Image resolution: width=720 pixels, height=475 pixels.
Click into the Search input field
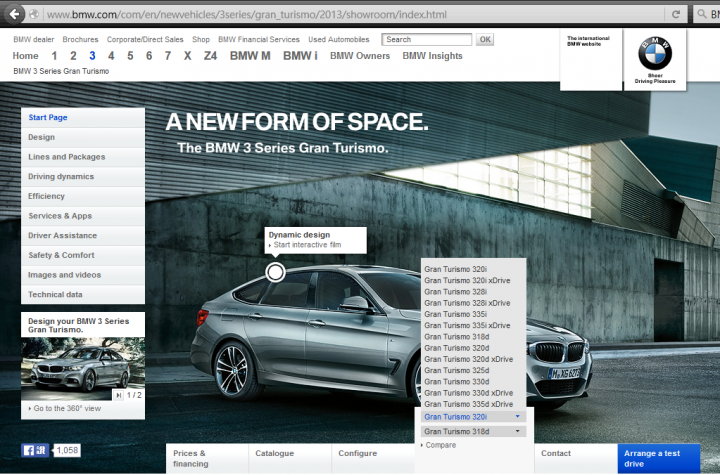point(427,40)
